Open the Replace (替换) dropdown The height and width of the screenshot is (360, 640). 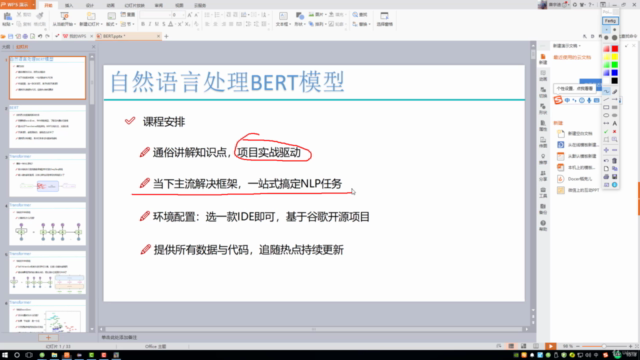click(x=362, y=24)
